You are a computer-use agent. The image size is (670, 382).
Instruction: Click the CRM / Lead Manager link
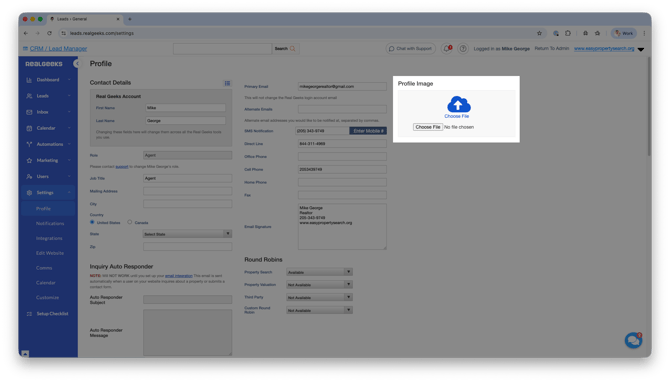point(58,49)
